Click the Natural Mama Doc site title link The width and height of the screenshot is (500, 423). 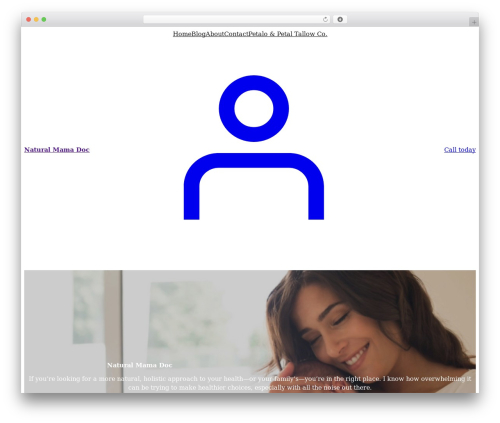click(57, 150)
